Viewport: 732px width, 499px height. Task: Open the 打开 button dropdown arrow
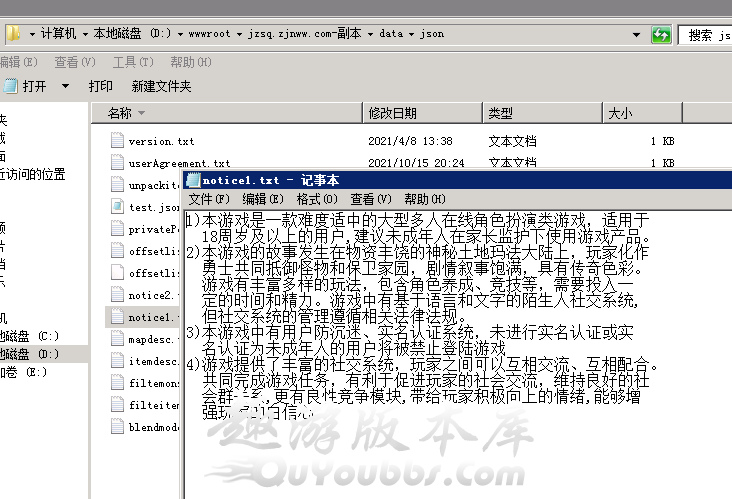tap(65, 86)
